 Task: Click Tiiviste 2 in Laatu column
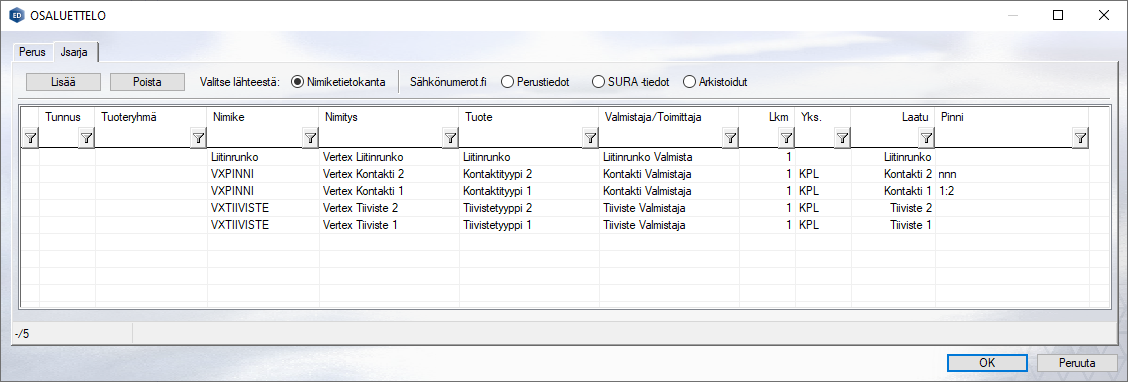893,208
